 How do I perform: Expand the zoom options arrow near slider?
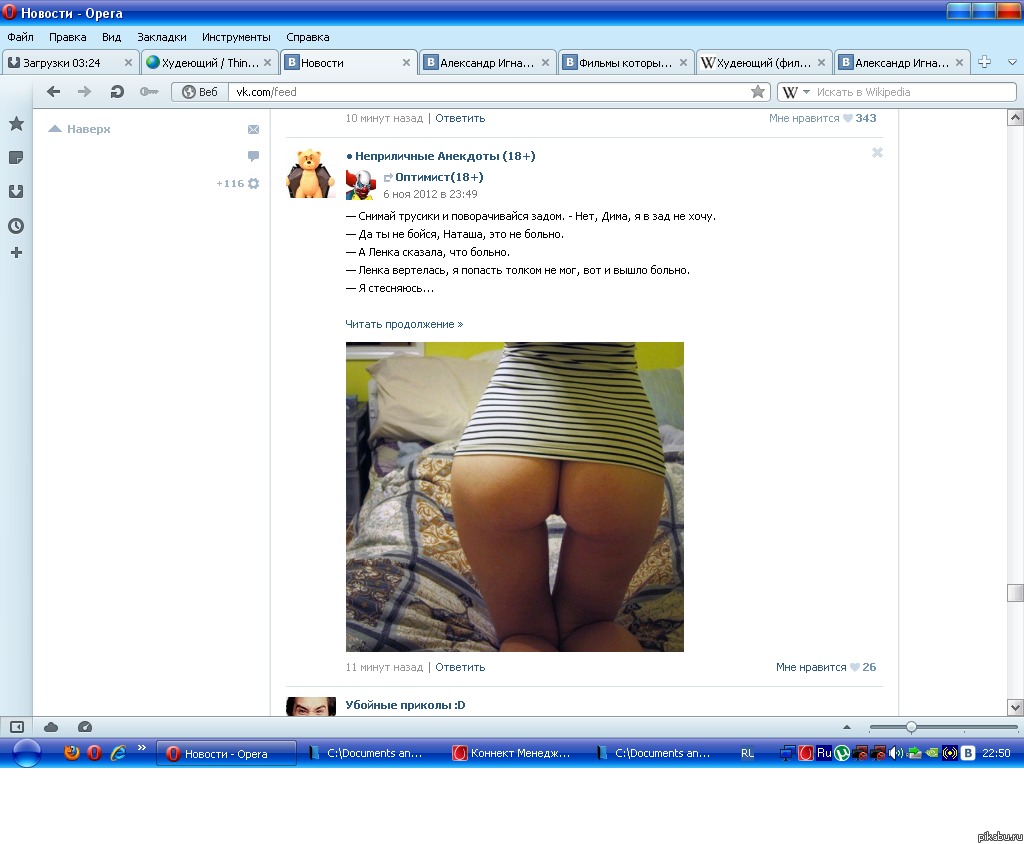[x=847, y=727]
